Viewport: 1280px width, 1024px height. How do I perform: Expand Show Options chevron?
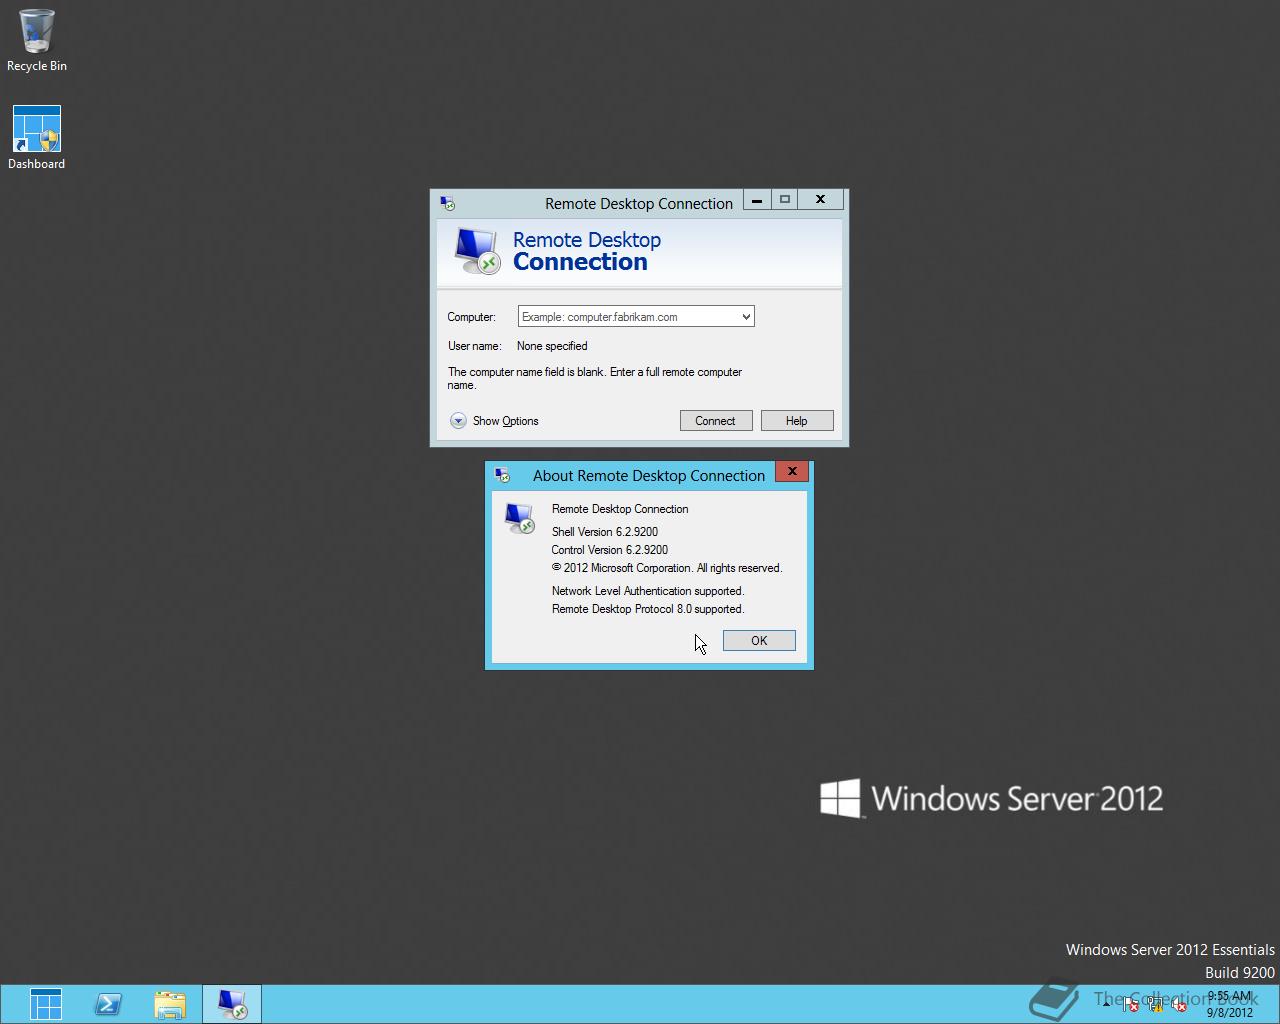click(x=458, y=421)
